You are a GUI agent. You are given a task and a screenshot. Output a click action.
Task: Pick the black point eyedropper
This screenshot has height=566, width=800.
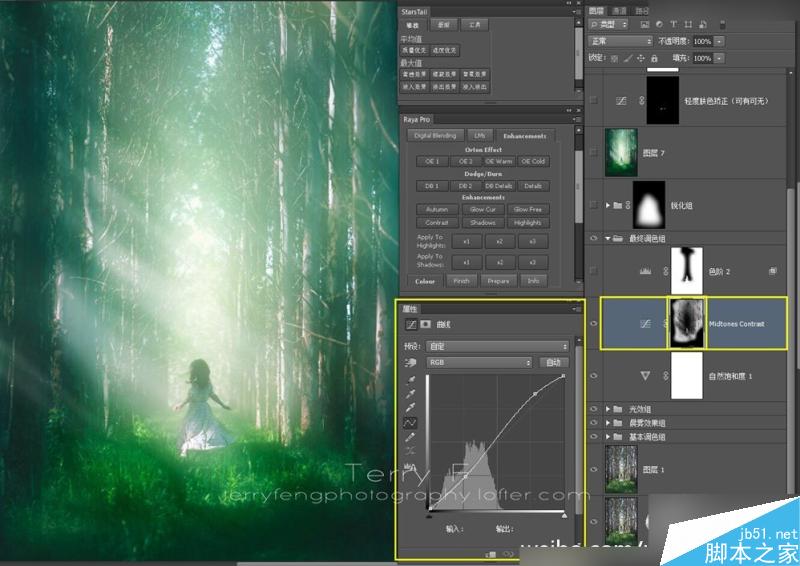pos(410,380)
